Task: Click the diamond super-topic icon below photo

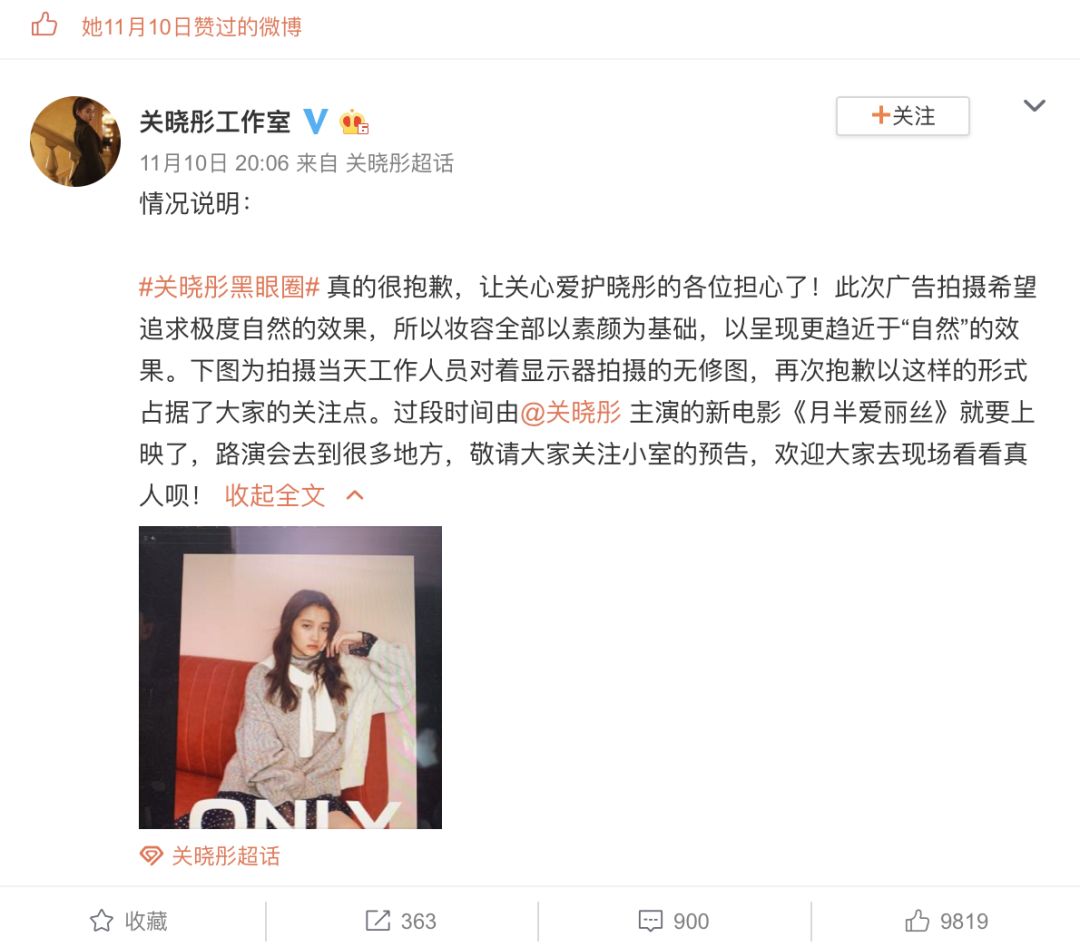Action: coord(151,855)
